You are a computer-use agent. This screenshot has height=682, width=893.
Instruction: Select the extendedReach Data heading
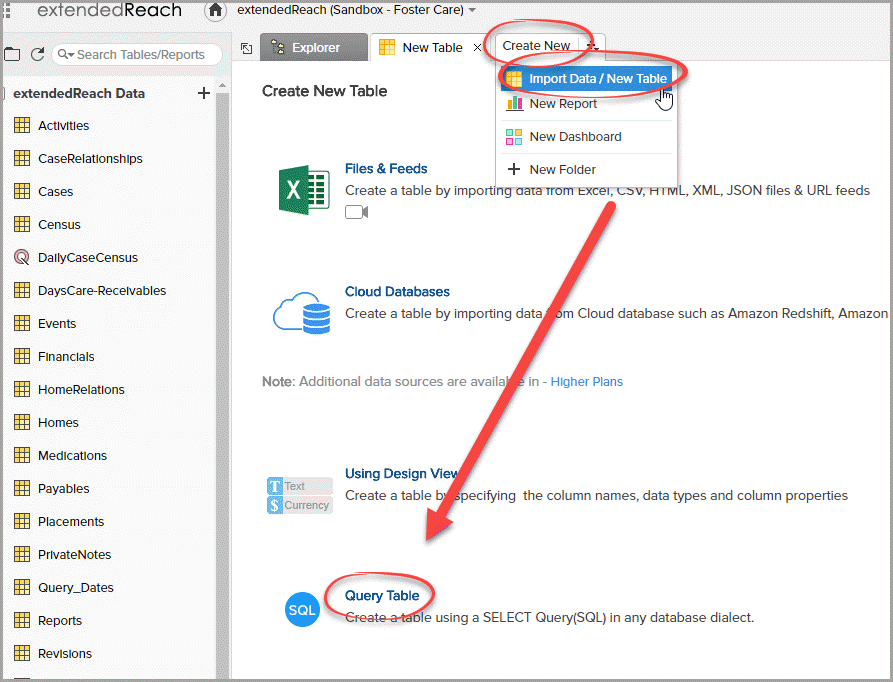(79, 93)
